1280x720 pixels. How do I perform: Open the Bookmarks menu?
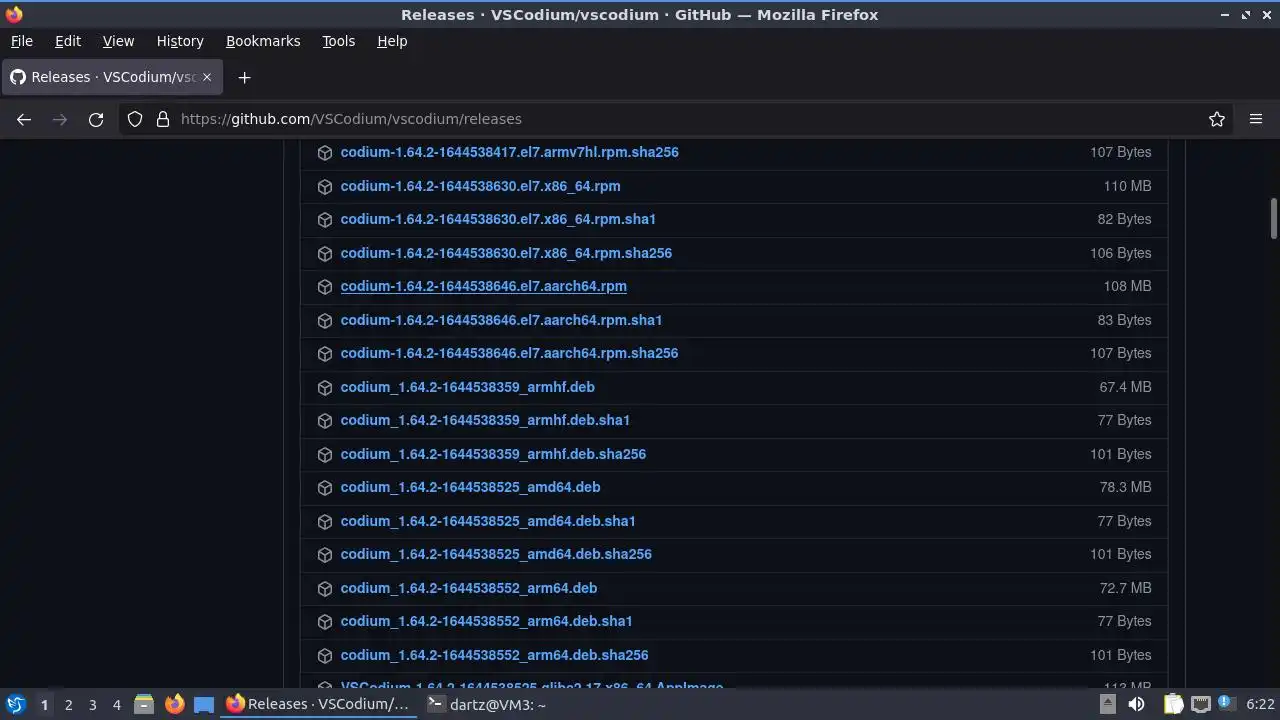pyautogui.click(x=263, y=41)
